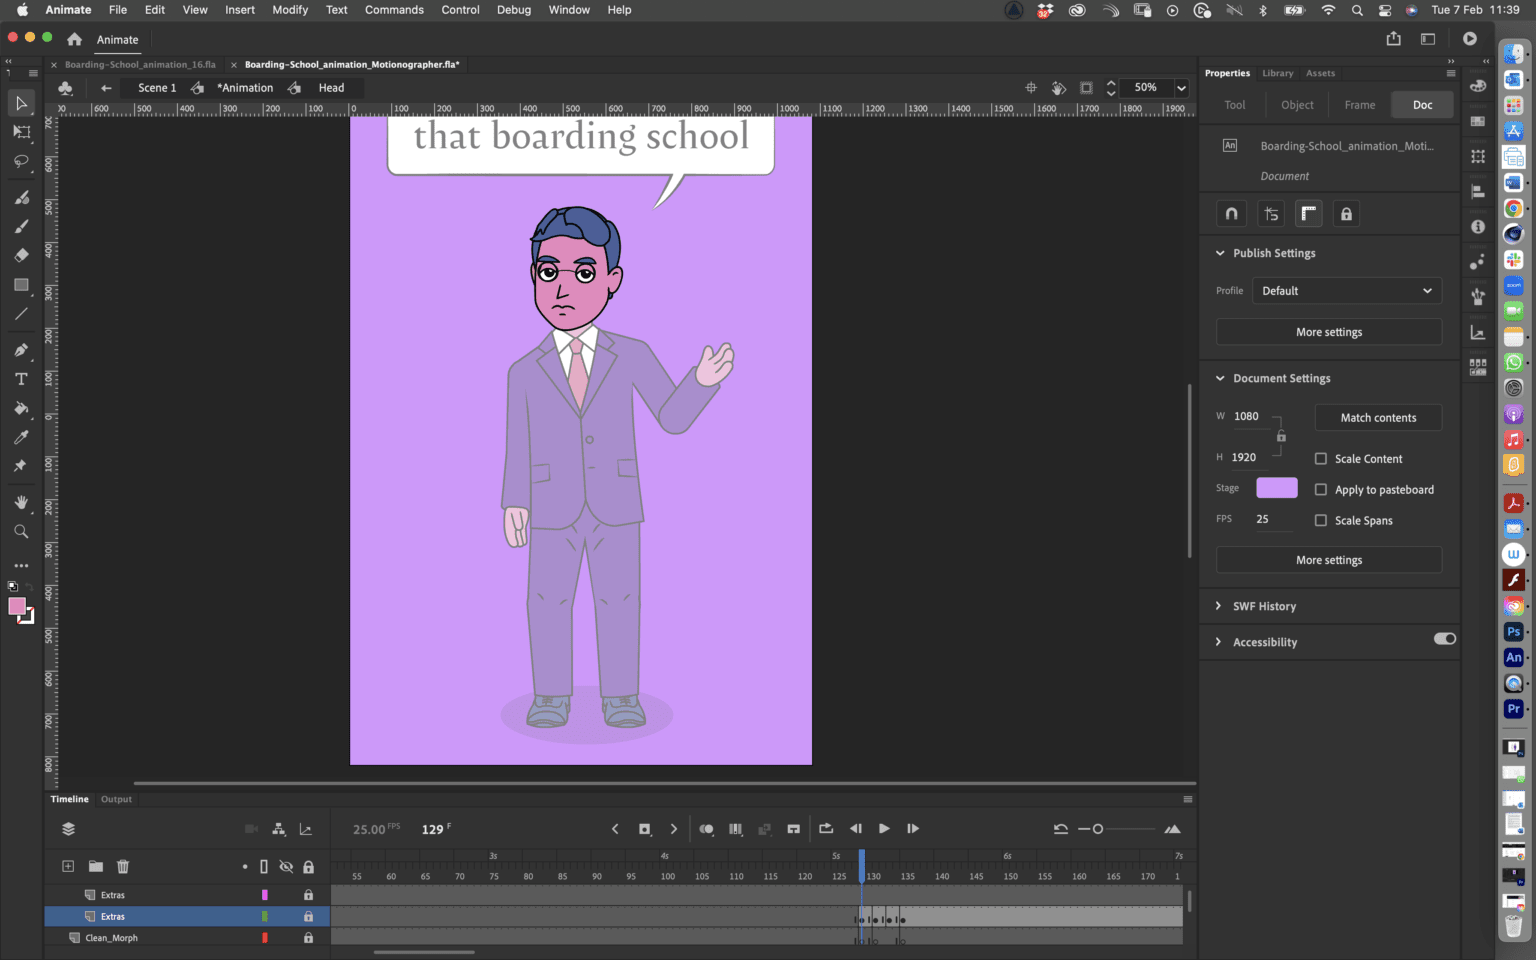The width and height of the screenshot is (1536, 960).
Task: Open the Profile dropdown showing Default
Action: (x=1347, y=290)
